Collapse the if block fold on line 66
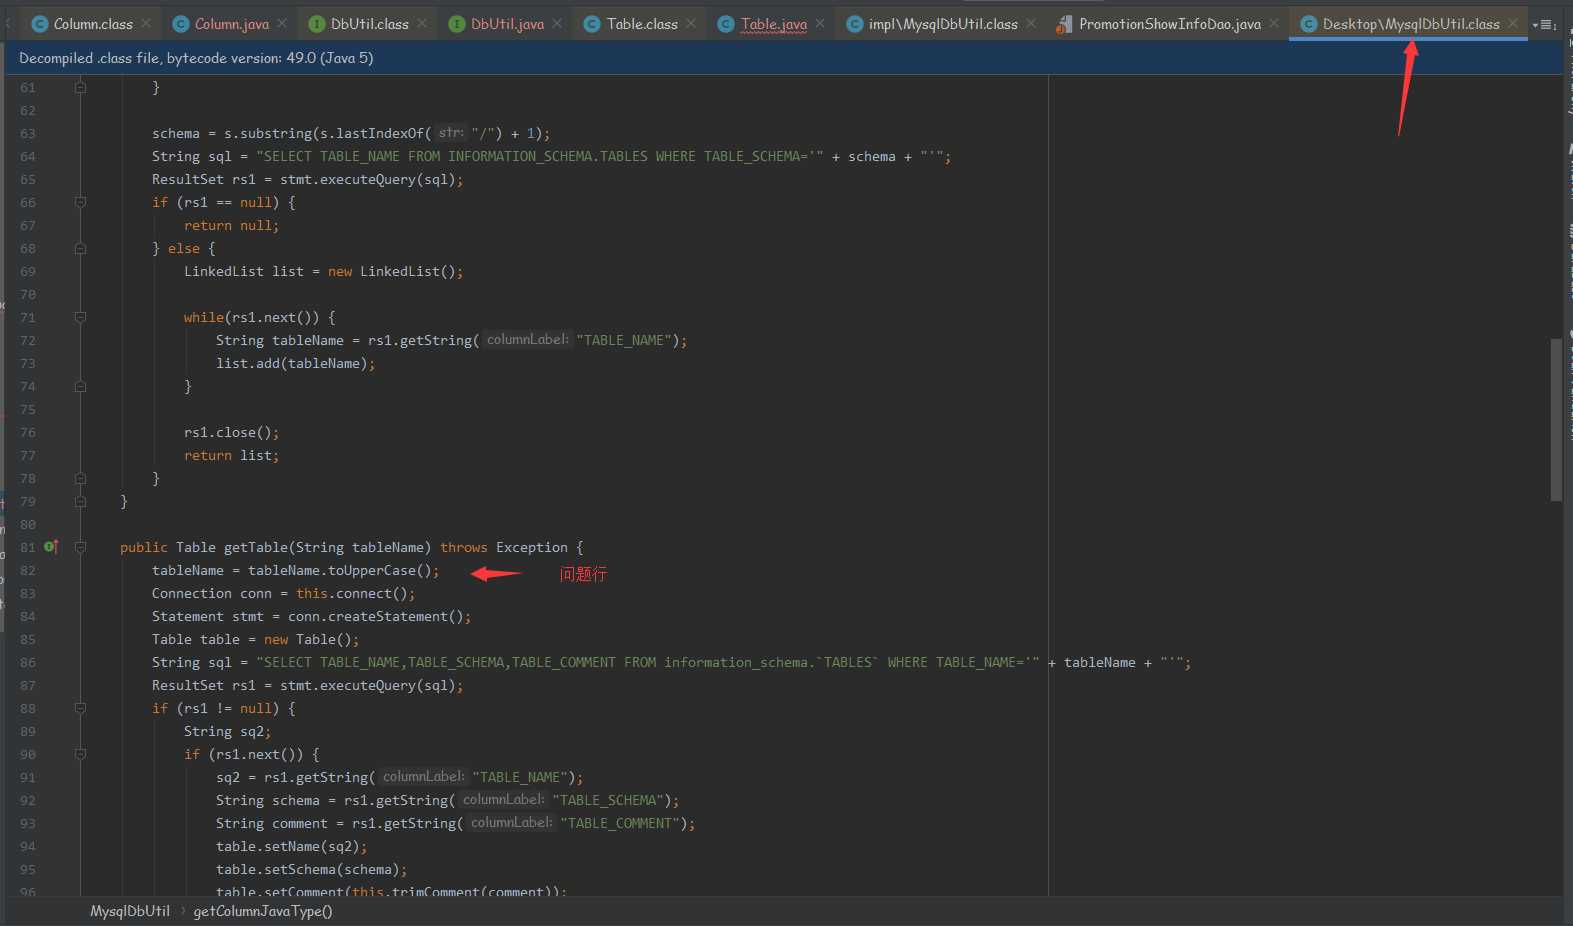1573x926 pixels. pyautogui.click(x=80, y=202)
